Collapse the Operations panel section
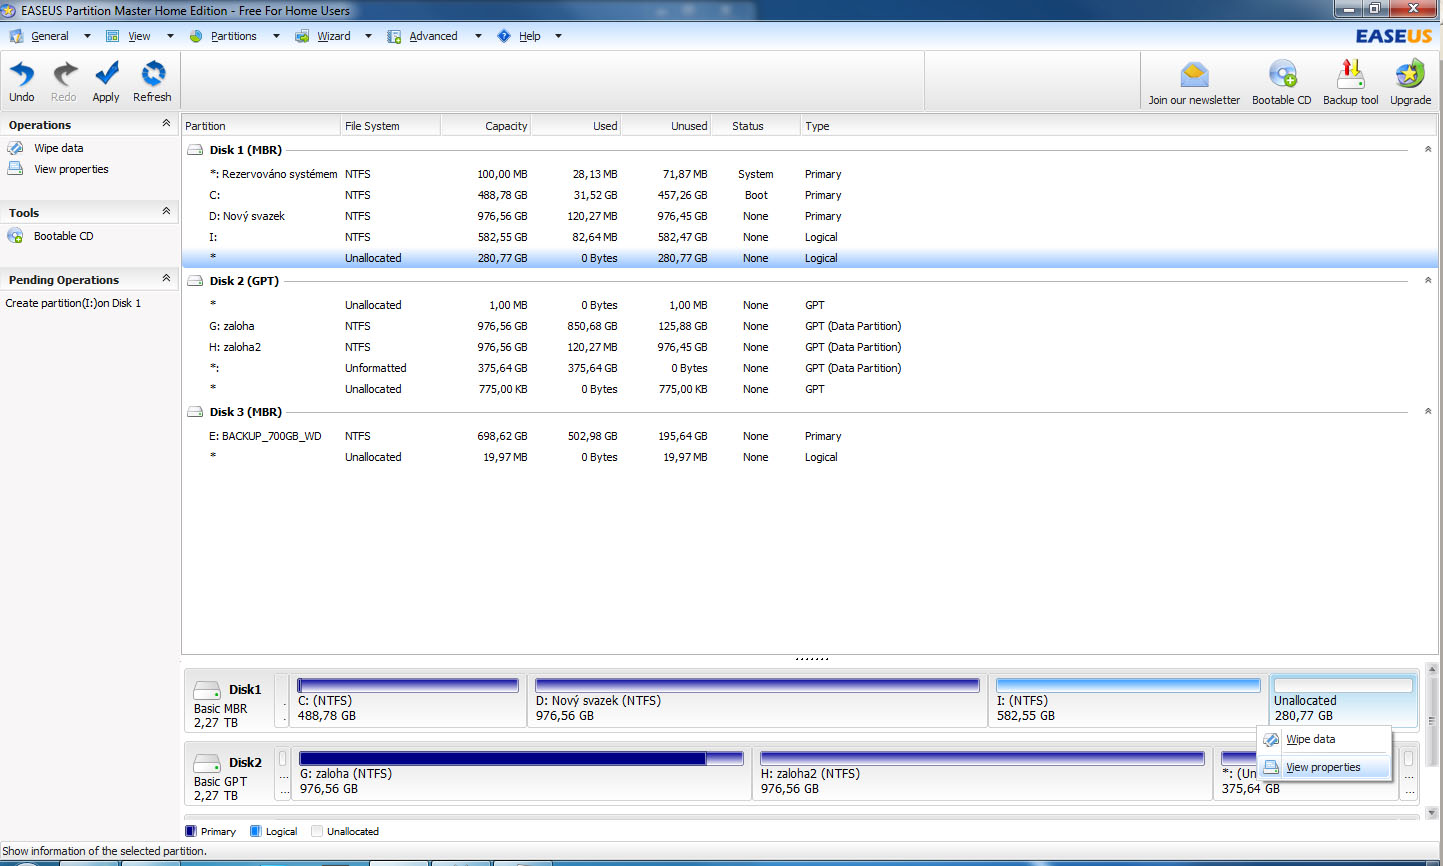 (x=166, y=124)
